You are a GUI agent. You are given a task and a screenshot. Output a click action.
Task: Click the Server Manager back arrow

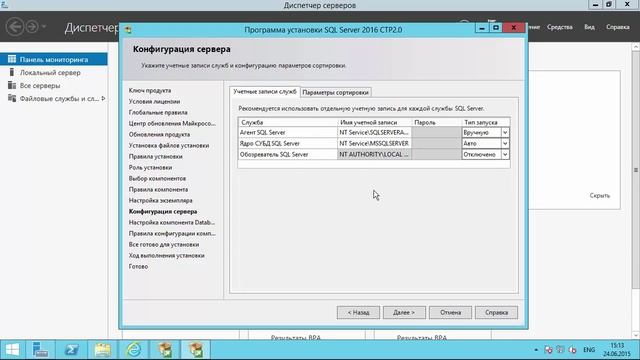click(x=15, y=27)
